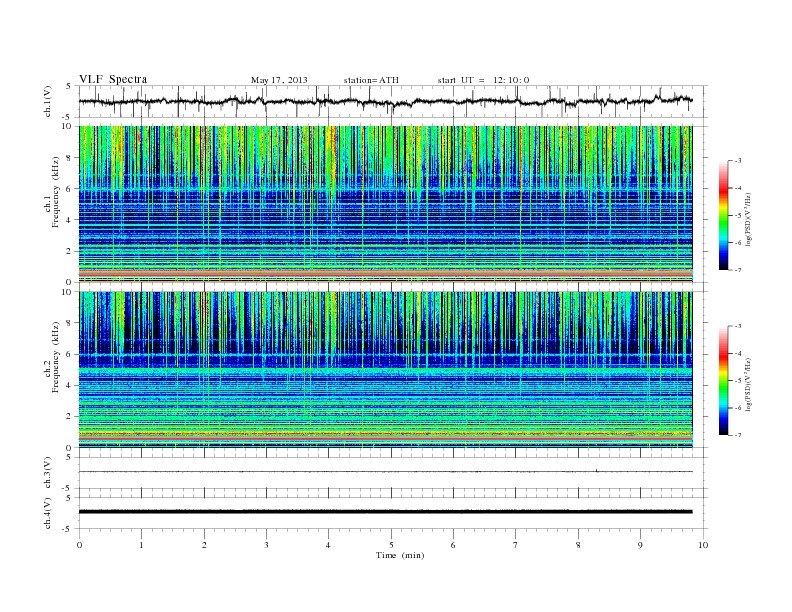Image resolution: width=792 pixels, height=612 pixels.
Task: Click the "Time (min)" axis title
Action: pos(400,555)
